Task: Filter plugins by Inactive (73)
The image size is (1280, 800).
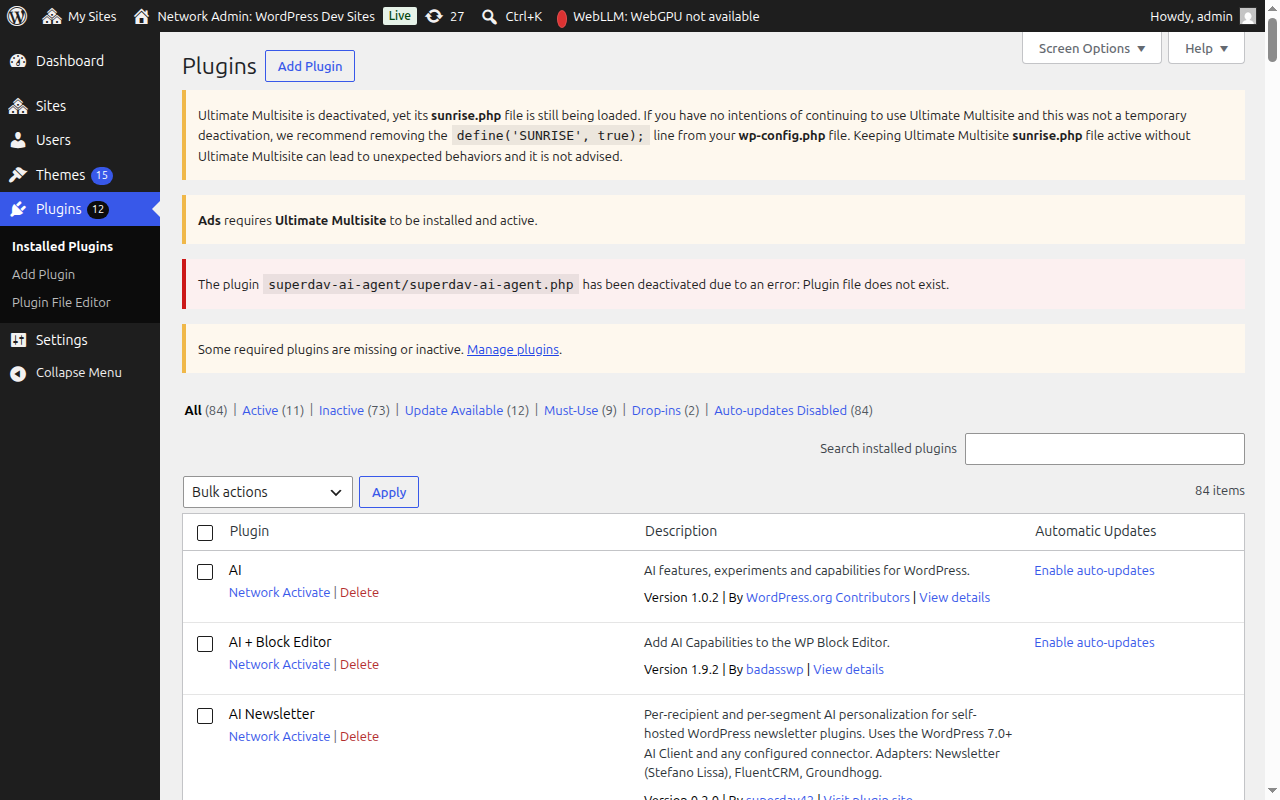Action: tap(354, 410)
